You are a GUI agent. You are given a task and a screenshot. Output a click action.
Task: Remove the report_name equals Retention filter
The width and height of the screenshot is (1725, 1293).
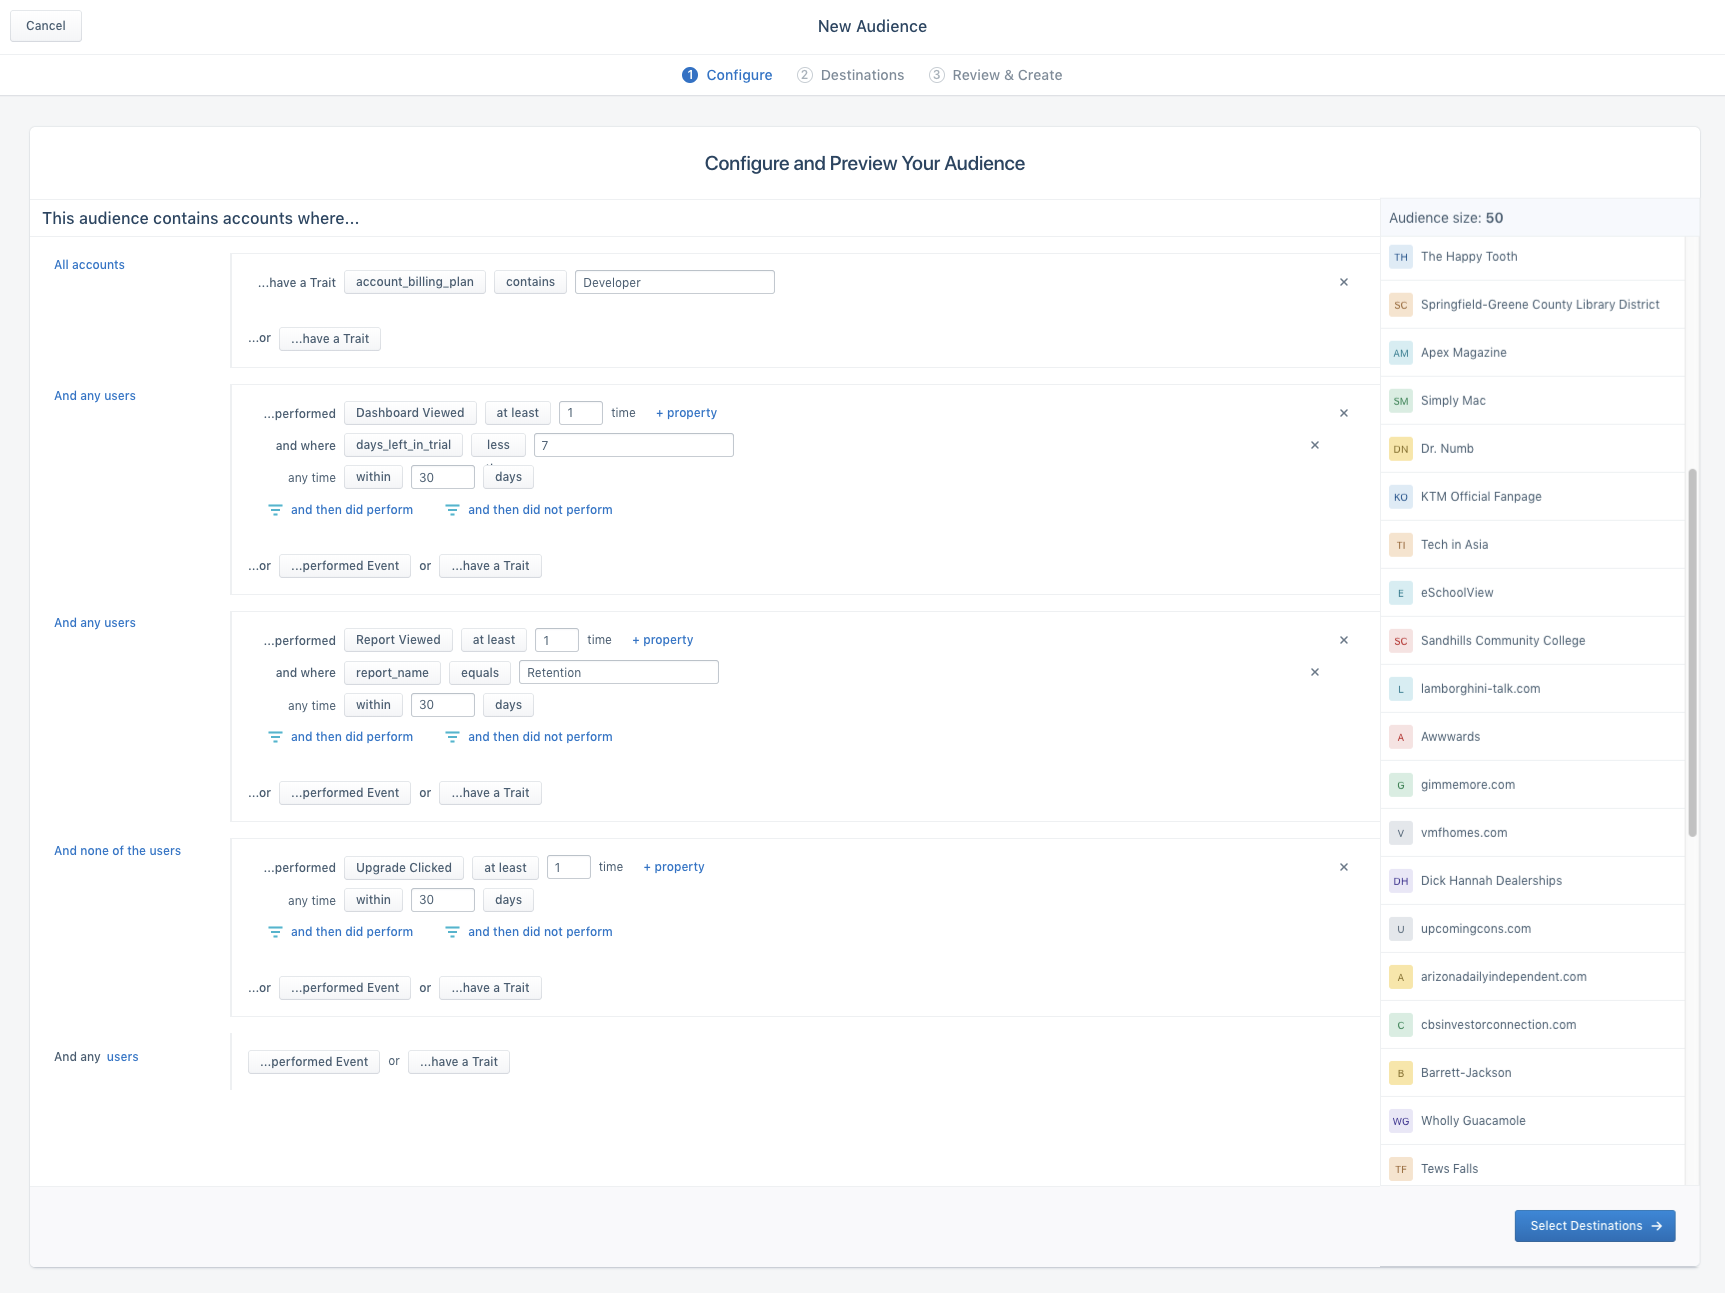coord(1315,672)
